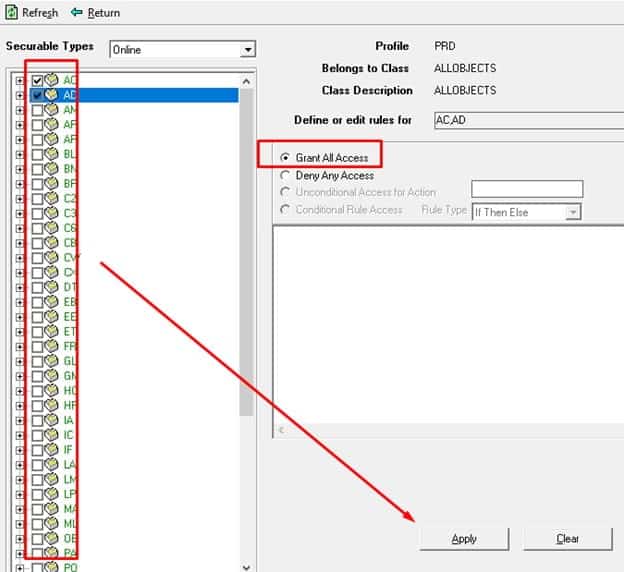Enable the ET checkbox
Image resolution: width=624 pixels, height=572 pixels.
[x=37, y=332]
